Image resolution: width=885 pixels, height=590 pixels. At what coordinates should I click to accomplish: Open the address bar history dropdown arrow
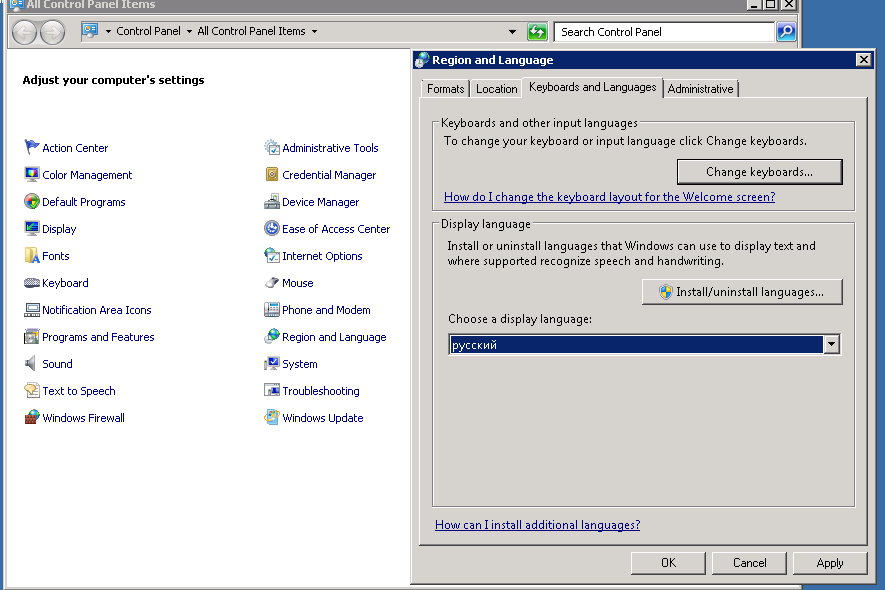(x=512, y=32)
